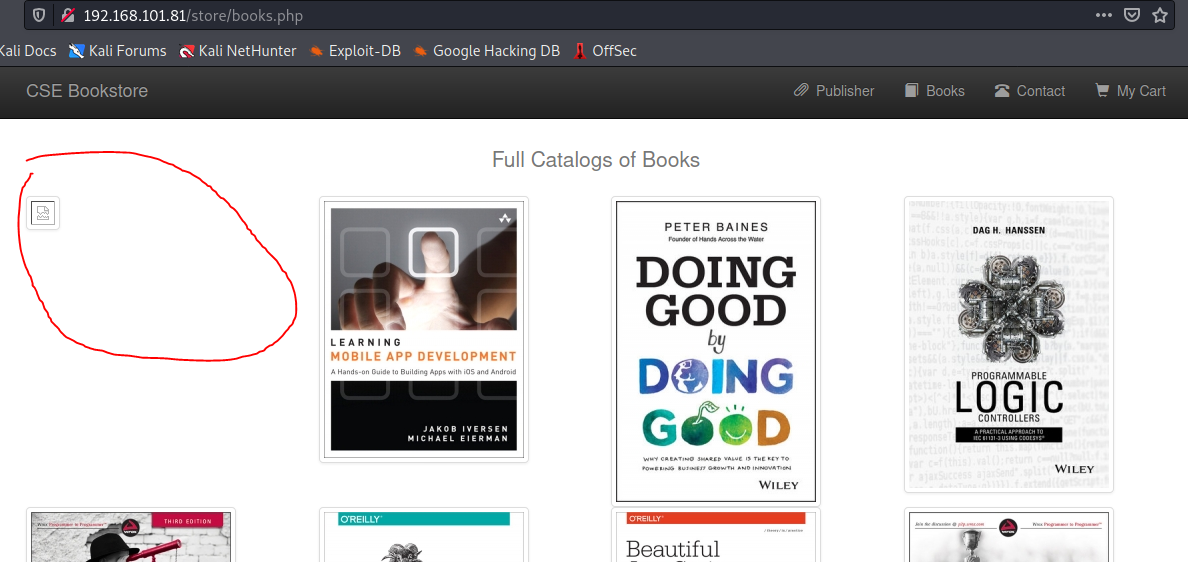Open the OffSec bookmark
The image size is (1188, 562).
click(605, 50)
